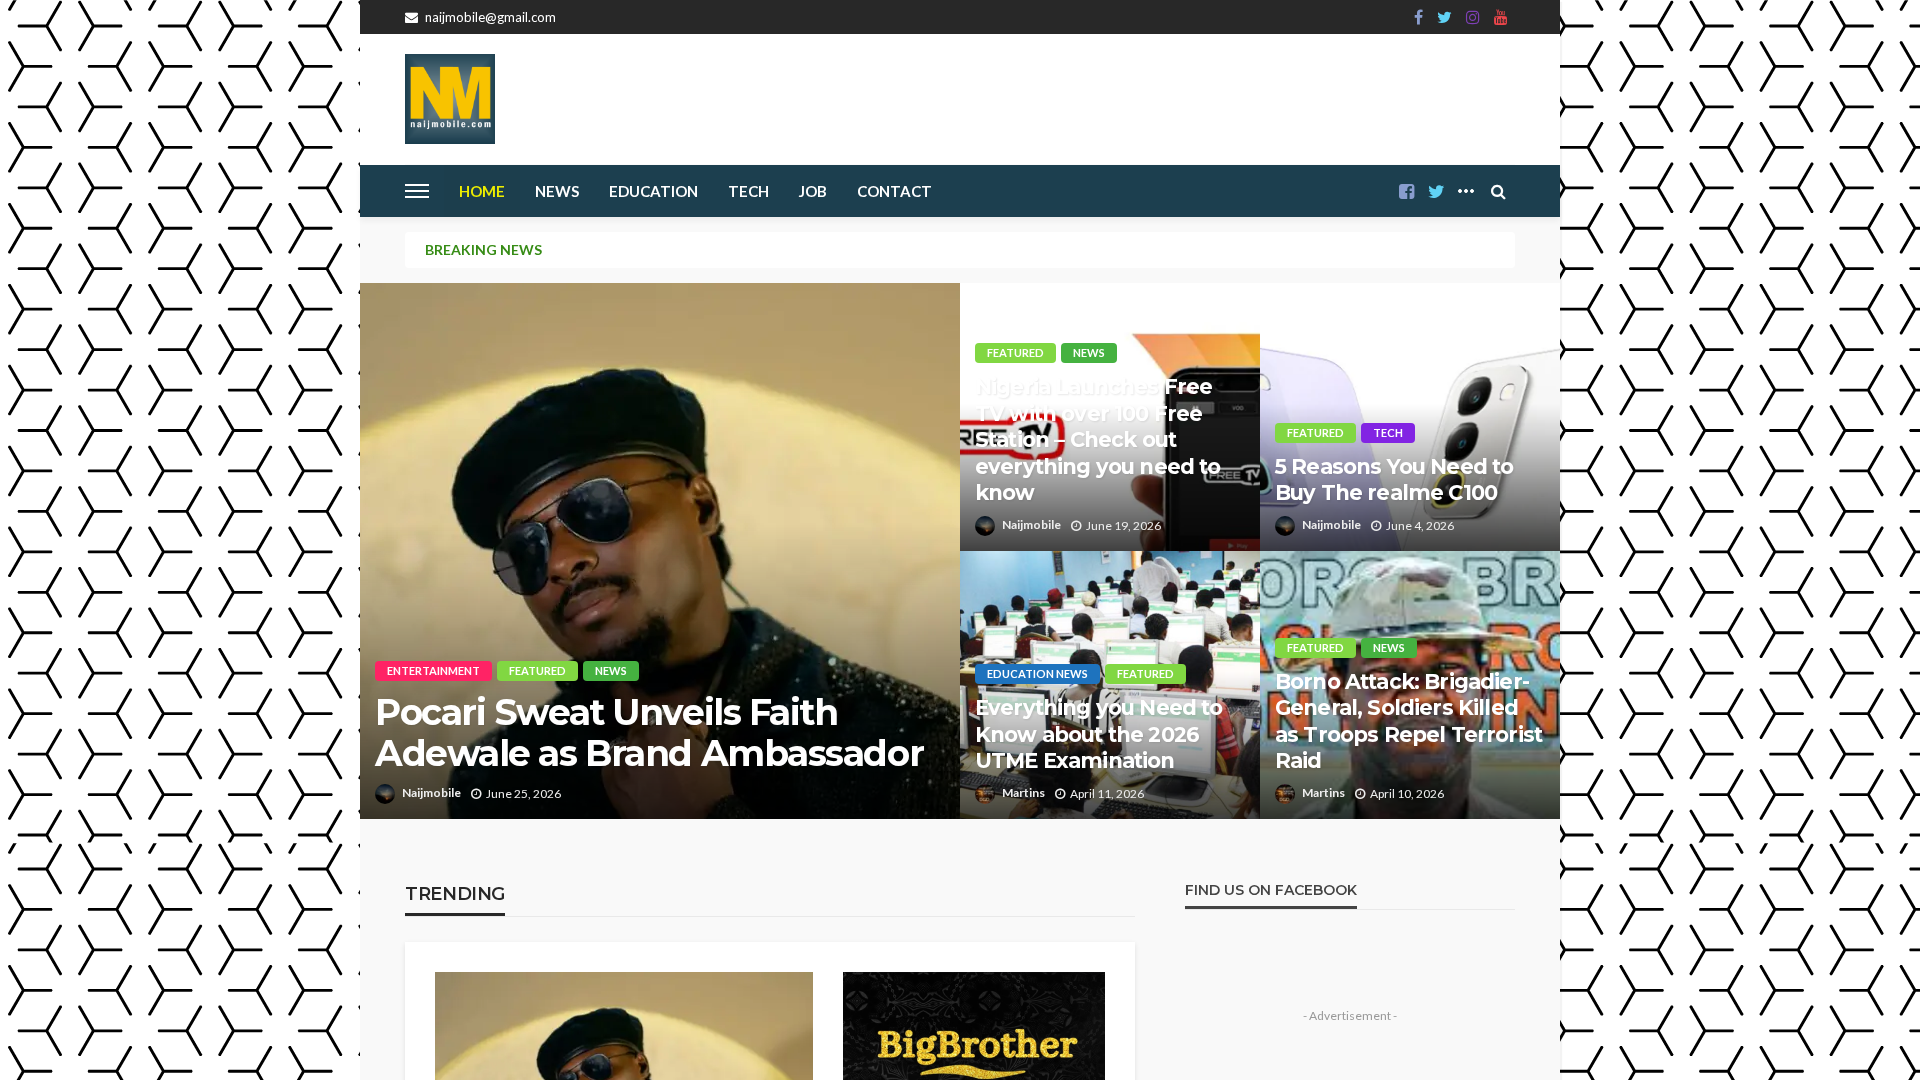
Task: Open Nigeria Launches Free TV article
Action: point(1098,440)
